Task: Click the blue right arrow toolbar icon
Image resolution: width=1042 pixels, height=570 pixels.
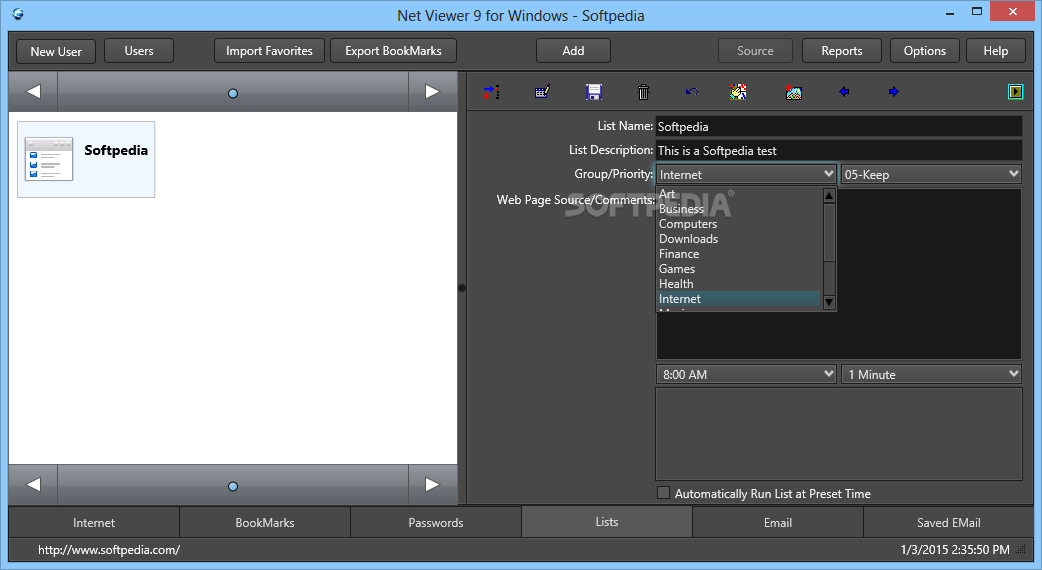Action: pyautogui.click(x=894, y=92)
